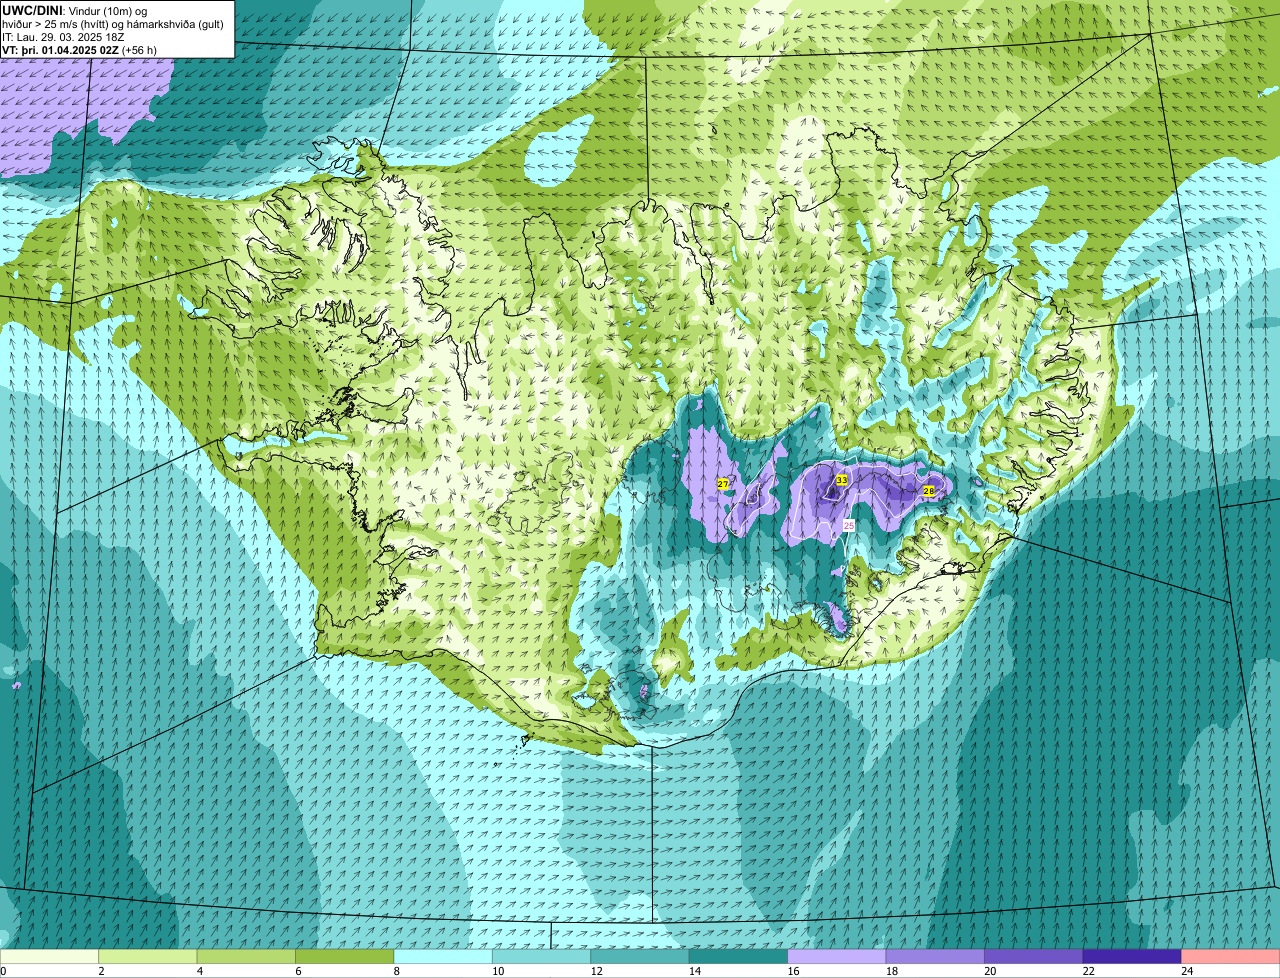Click the yellow gust label 33
Screen dimensions: 1280x978
(x=842, y=481)
